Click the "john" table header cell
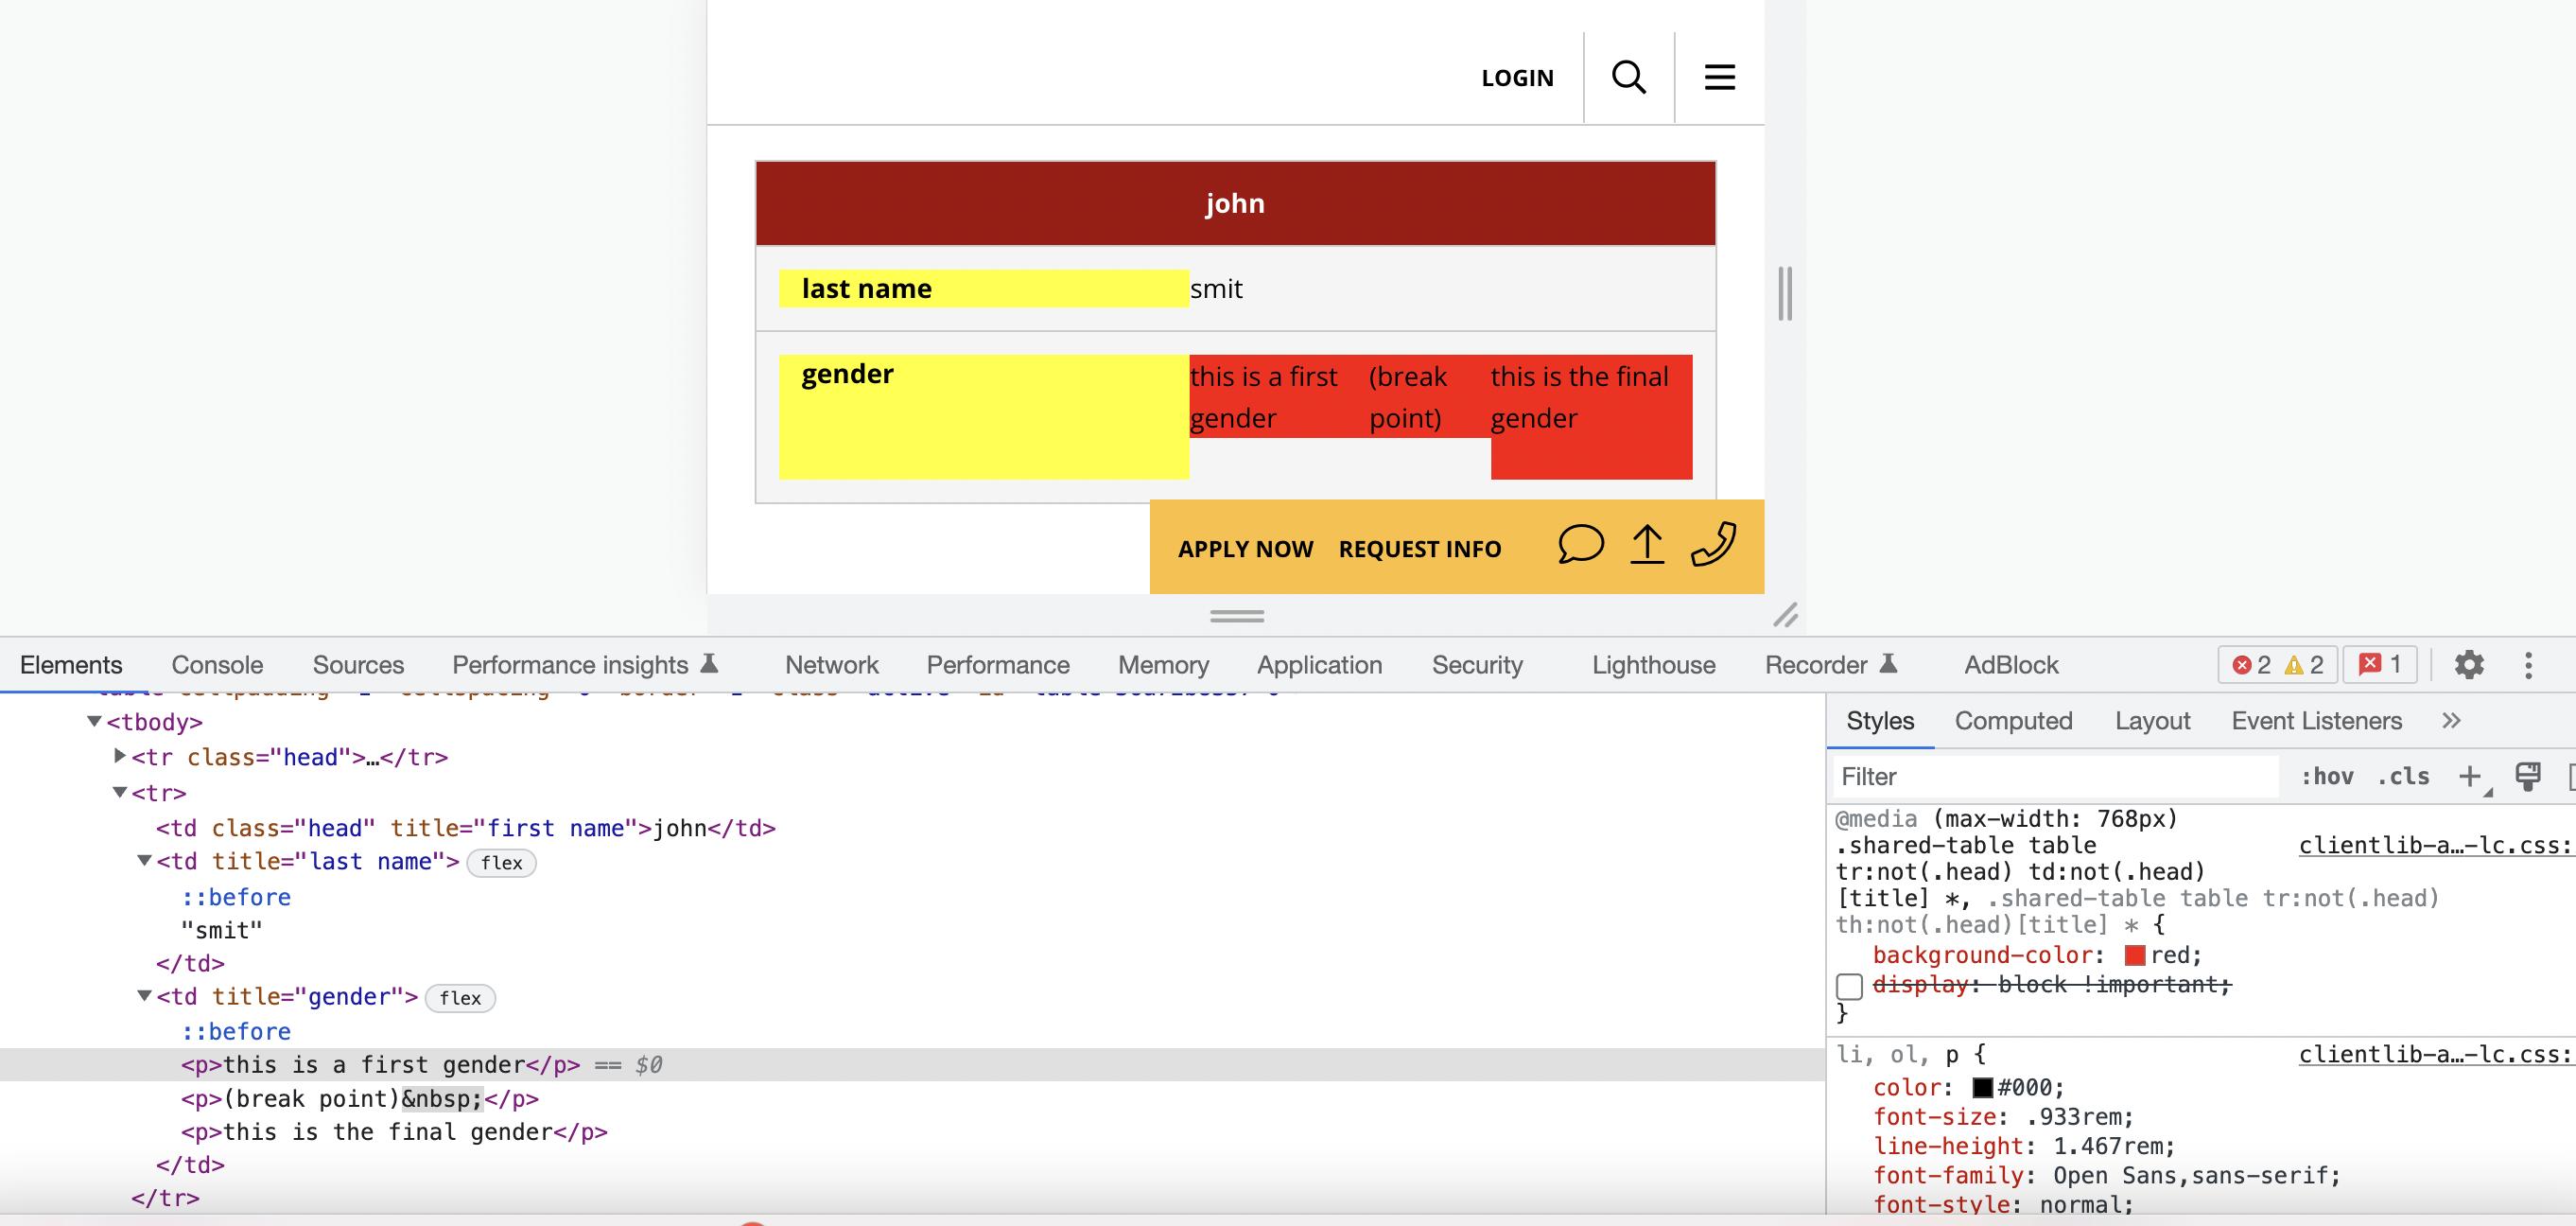Image resolution: width=2576 pixels, height=1226 pixels. (1235, 204)
